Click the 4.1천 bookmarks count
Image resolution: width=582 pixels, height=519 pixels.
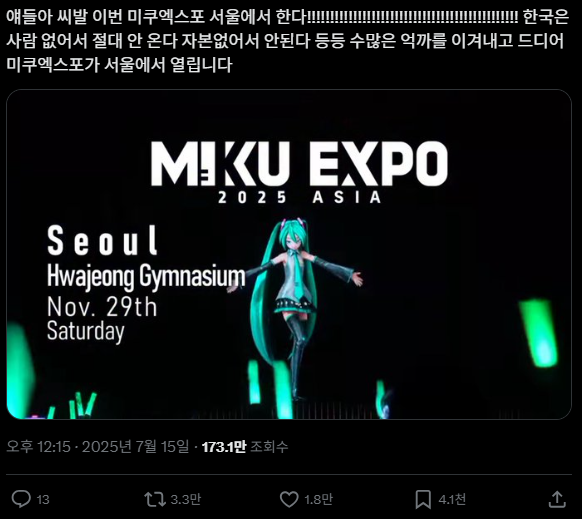click(x=452, y=499)
